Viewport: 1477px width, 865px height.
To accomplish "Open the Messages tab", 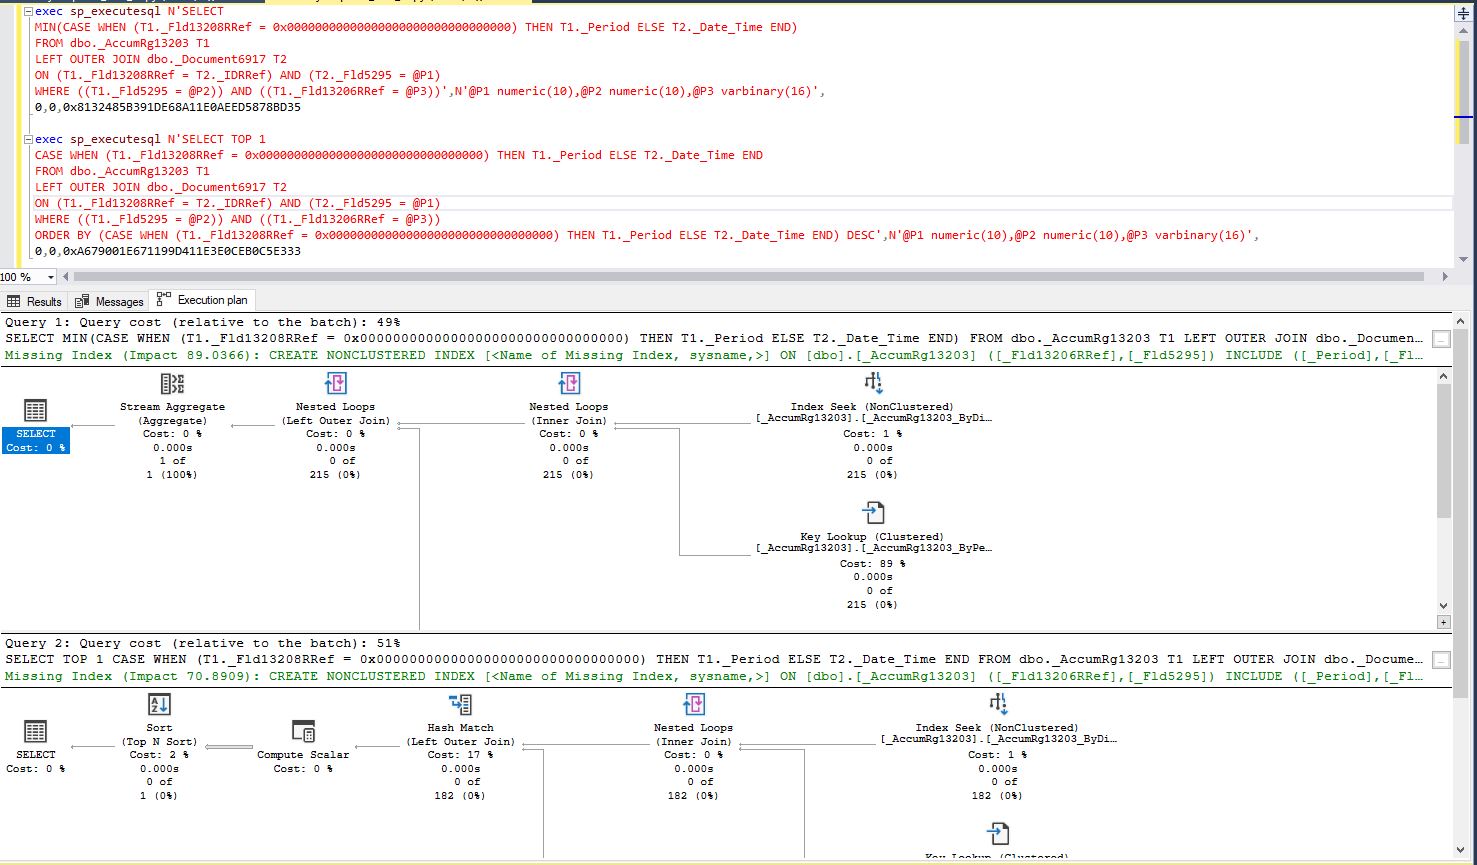I will pyautogui.click(x=110, y=301).
